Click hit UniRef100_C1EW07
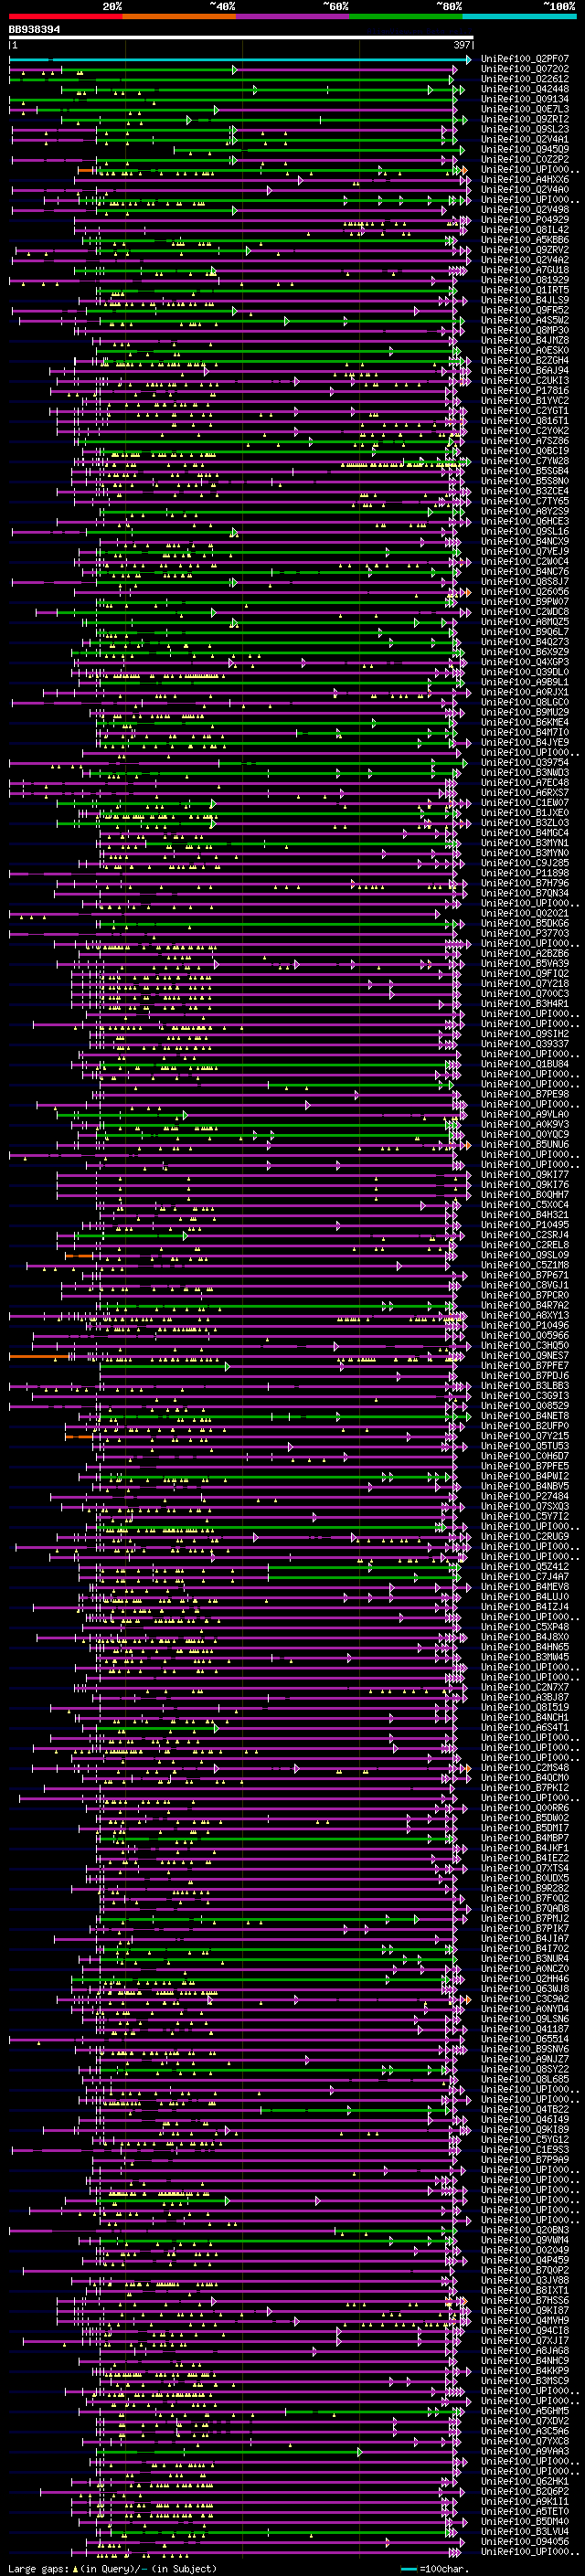This screenshot has width=585, height=2576. (x=525, y=803)
